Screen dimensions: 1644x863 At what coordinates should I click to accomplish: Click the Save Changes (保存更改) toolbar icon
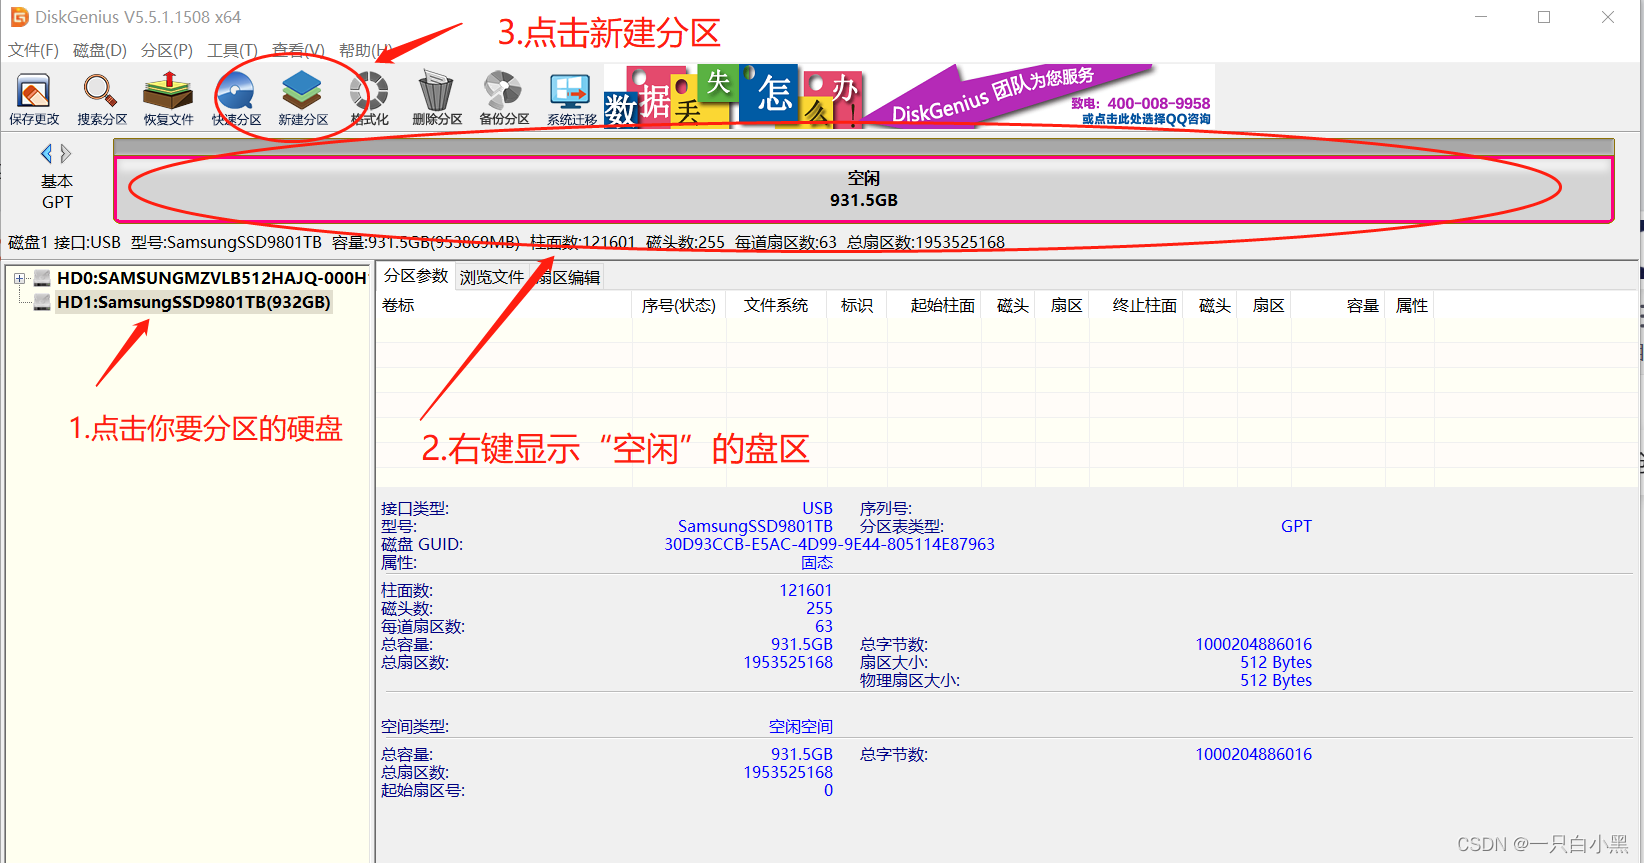coord(34,98)
